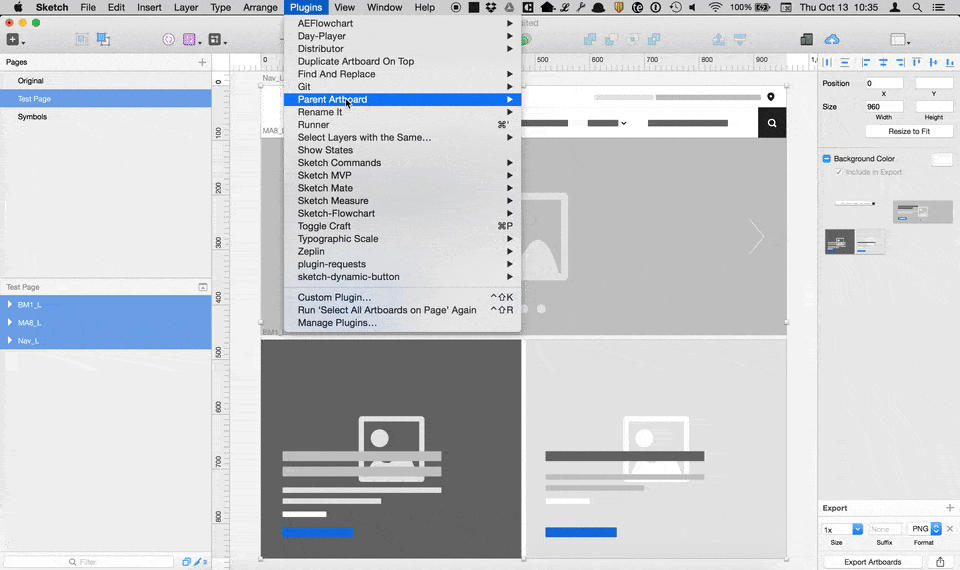Image resolution: width=960 pixels, height=570 pixels.
Task: Toggle Include in Export checkbox
Action: [839, 172]
